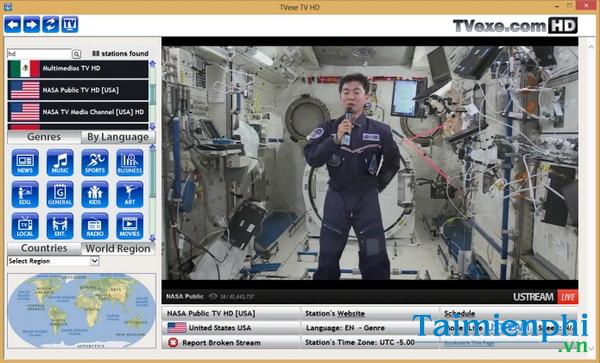
Task: Switch to the World Region tab
Action: pos(118,248)
